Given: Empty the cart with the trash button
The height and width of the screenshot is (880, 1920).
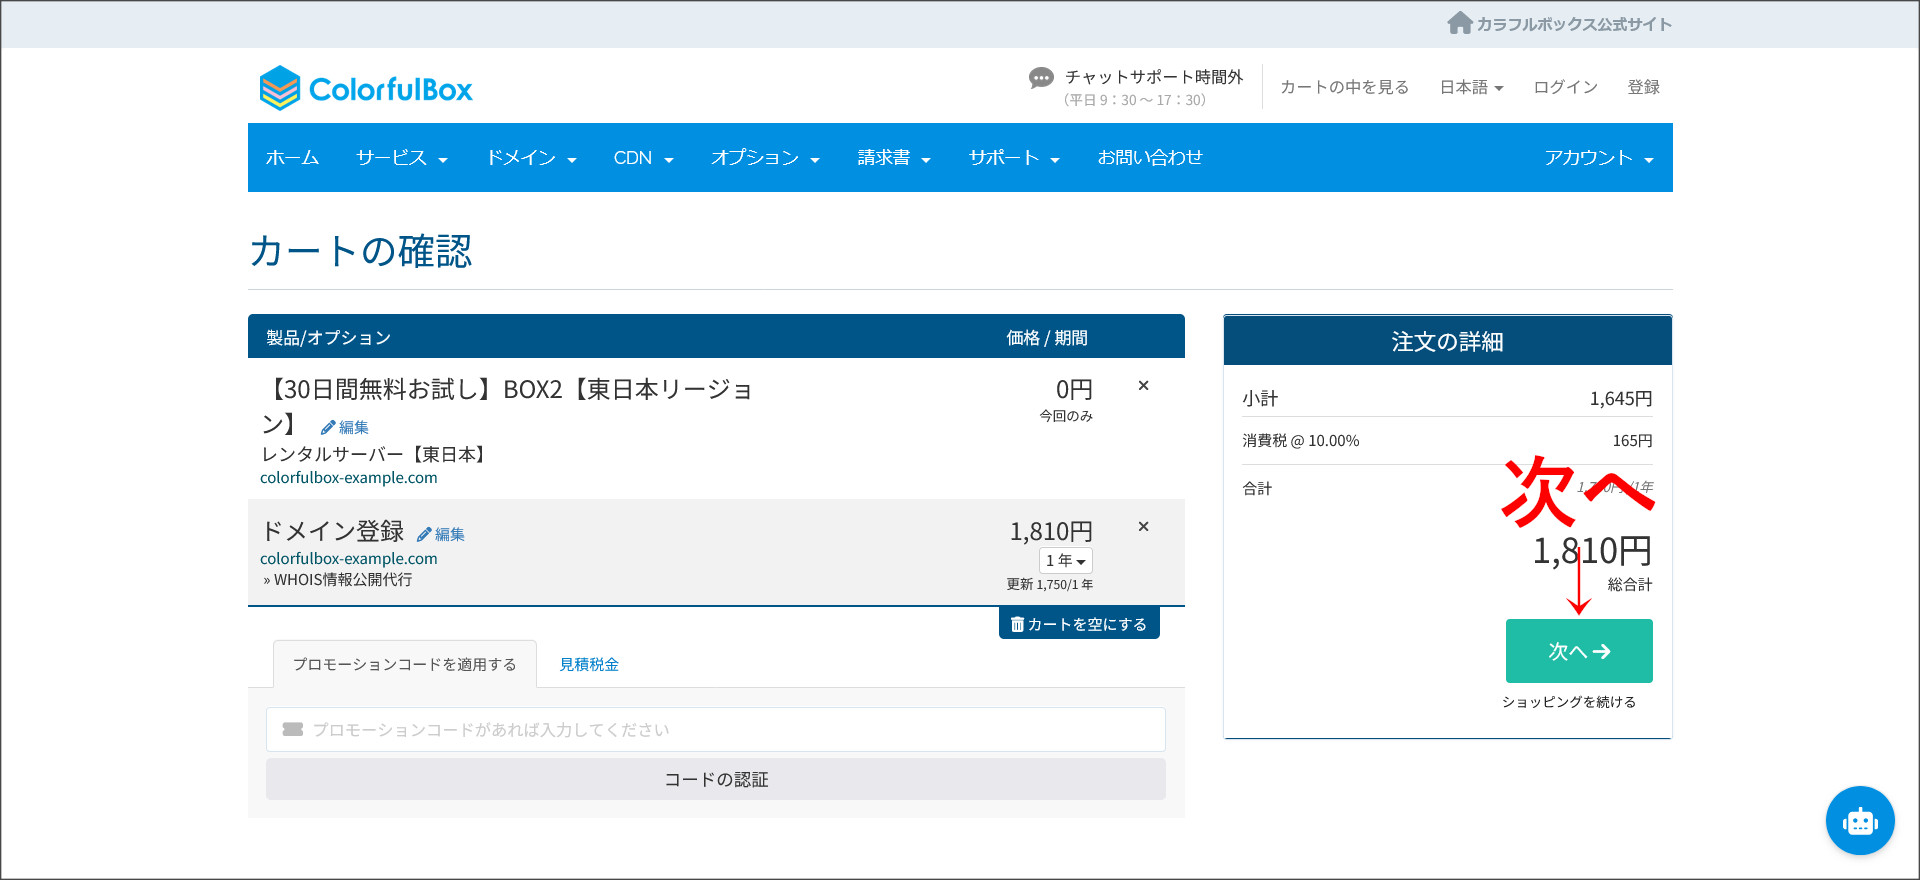Looking at the screenshot, I should coord(1078,624).
